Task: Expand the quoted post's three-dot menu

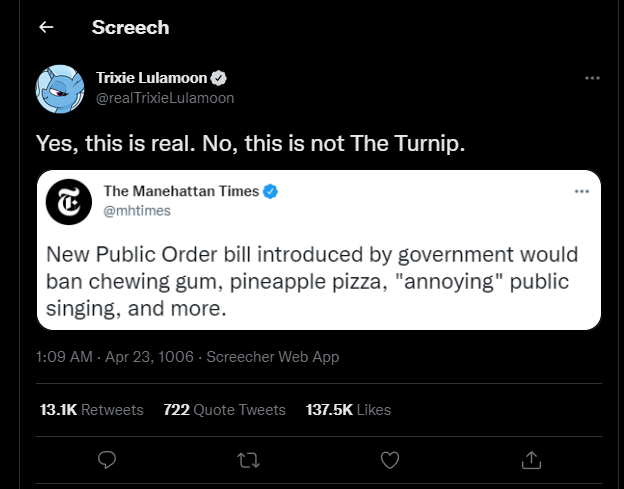Action: point(582,191)
